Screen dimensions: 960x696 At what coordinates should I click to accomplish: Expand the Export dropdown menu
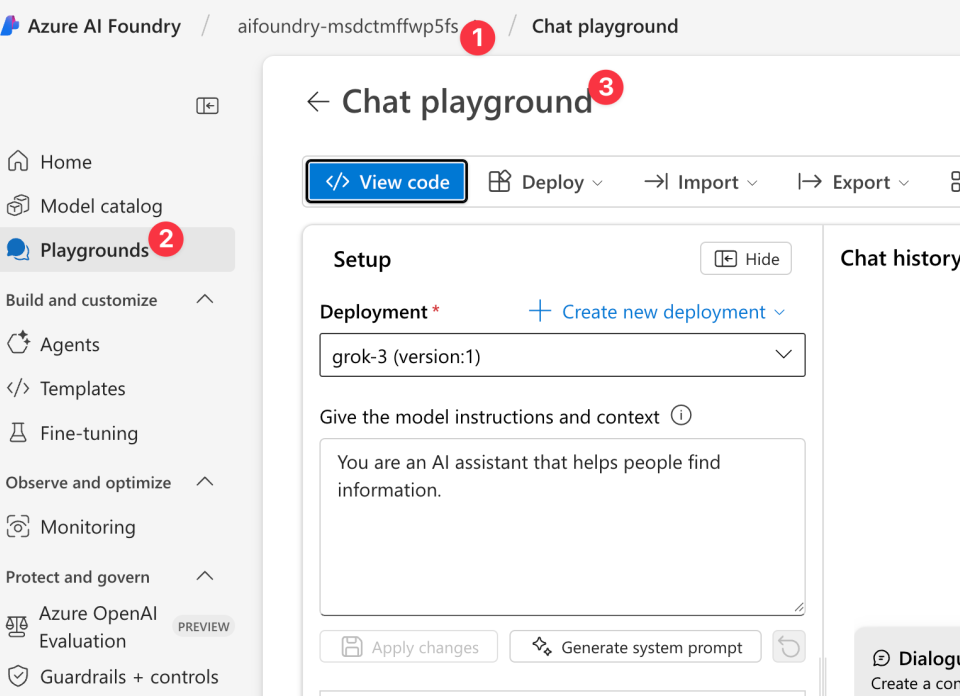click(x=904, y=183)
